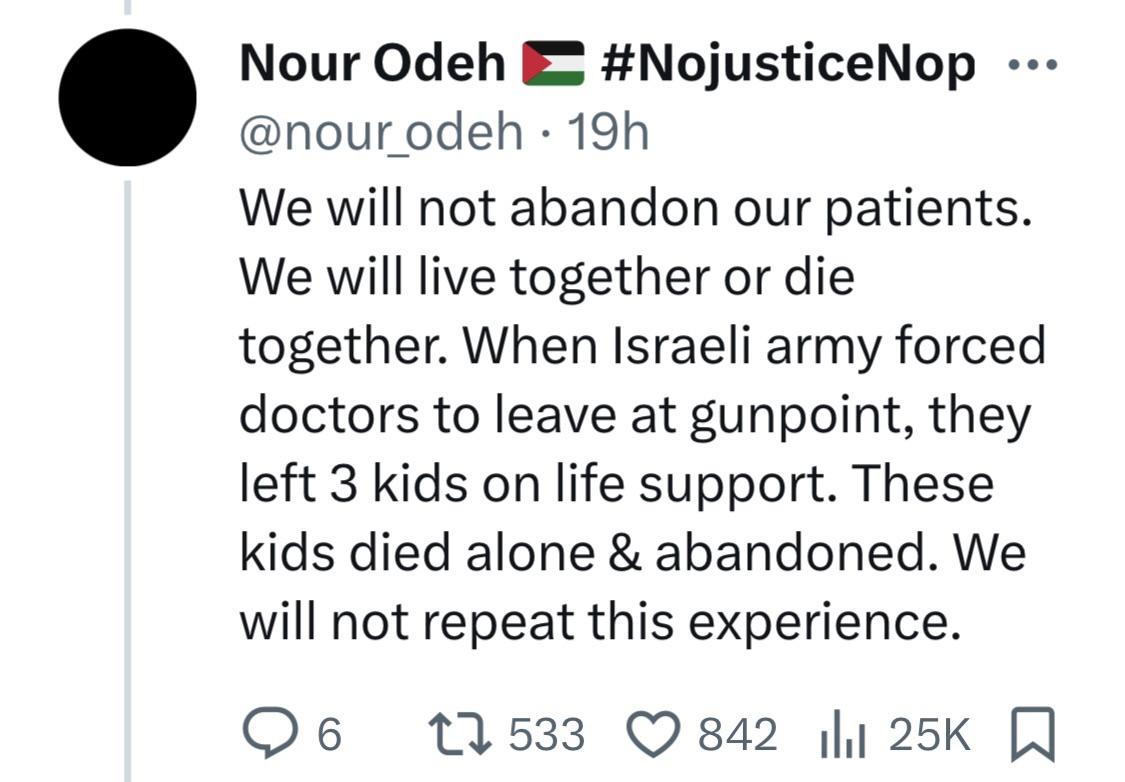This screenshot has width=1125, height=782.
Task: Visit the @nour_odeh handle link
Action: point(380,131)
